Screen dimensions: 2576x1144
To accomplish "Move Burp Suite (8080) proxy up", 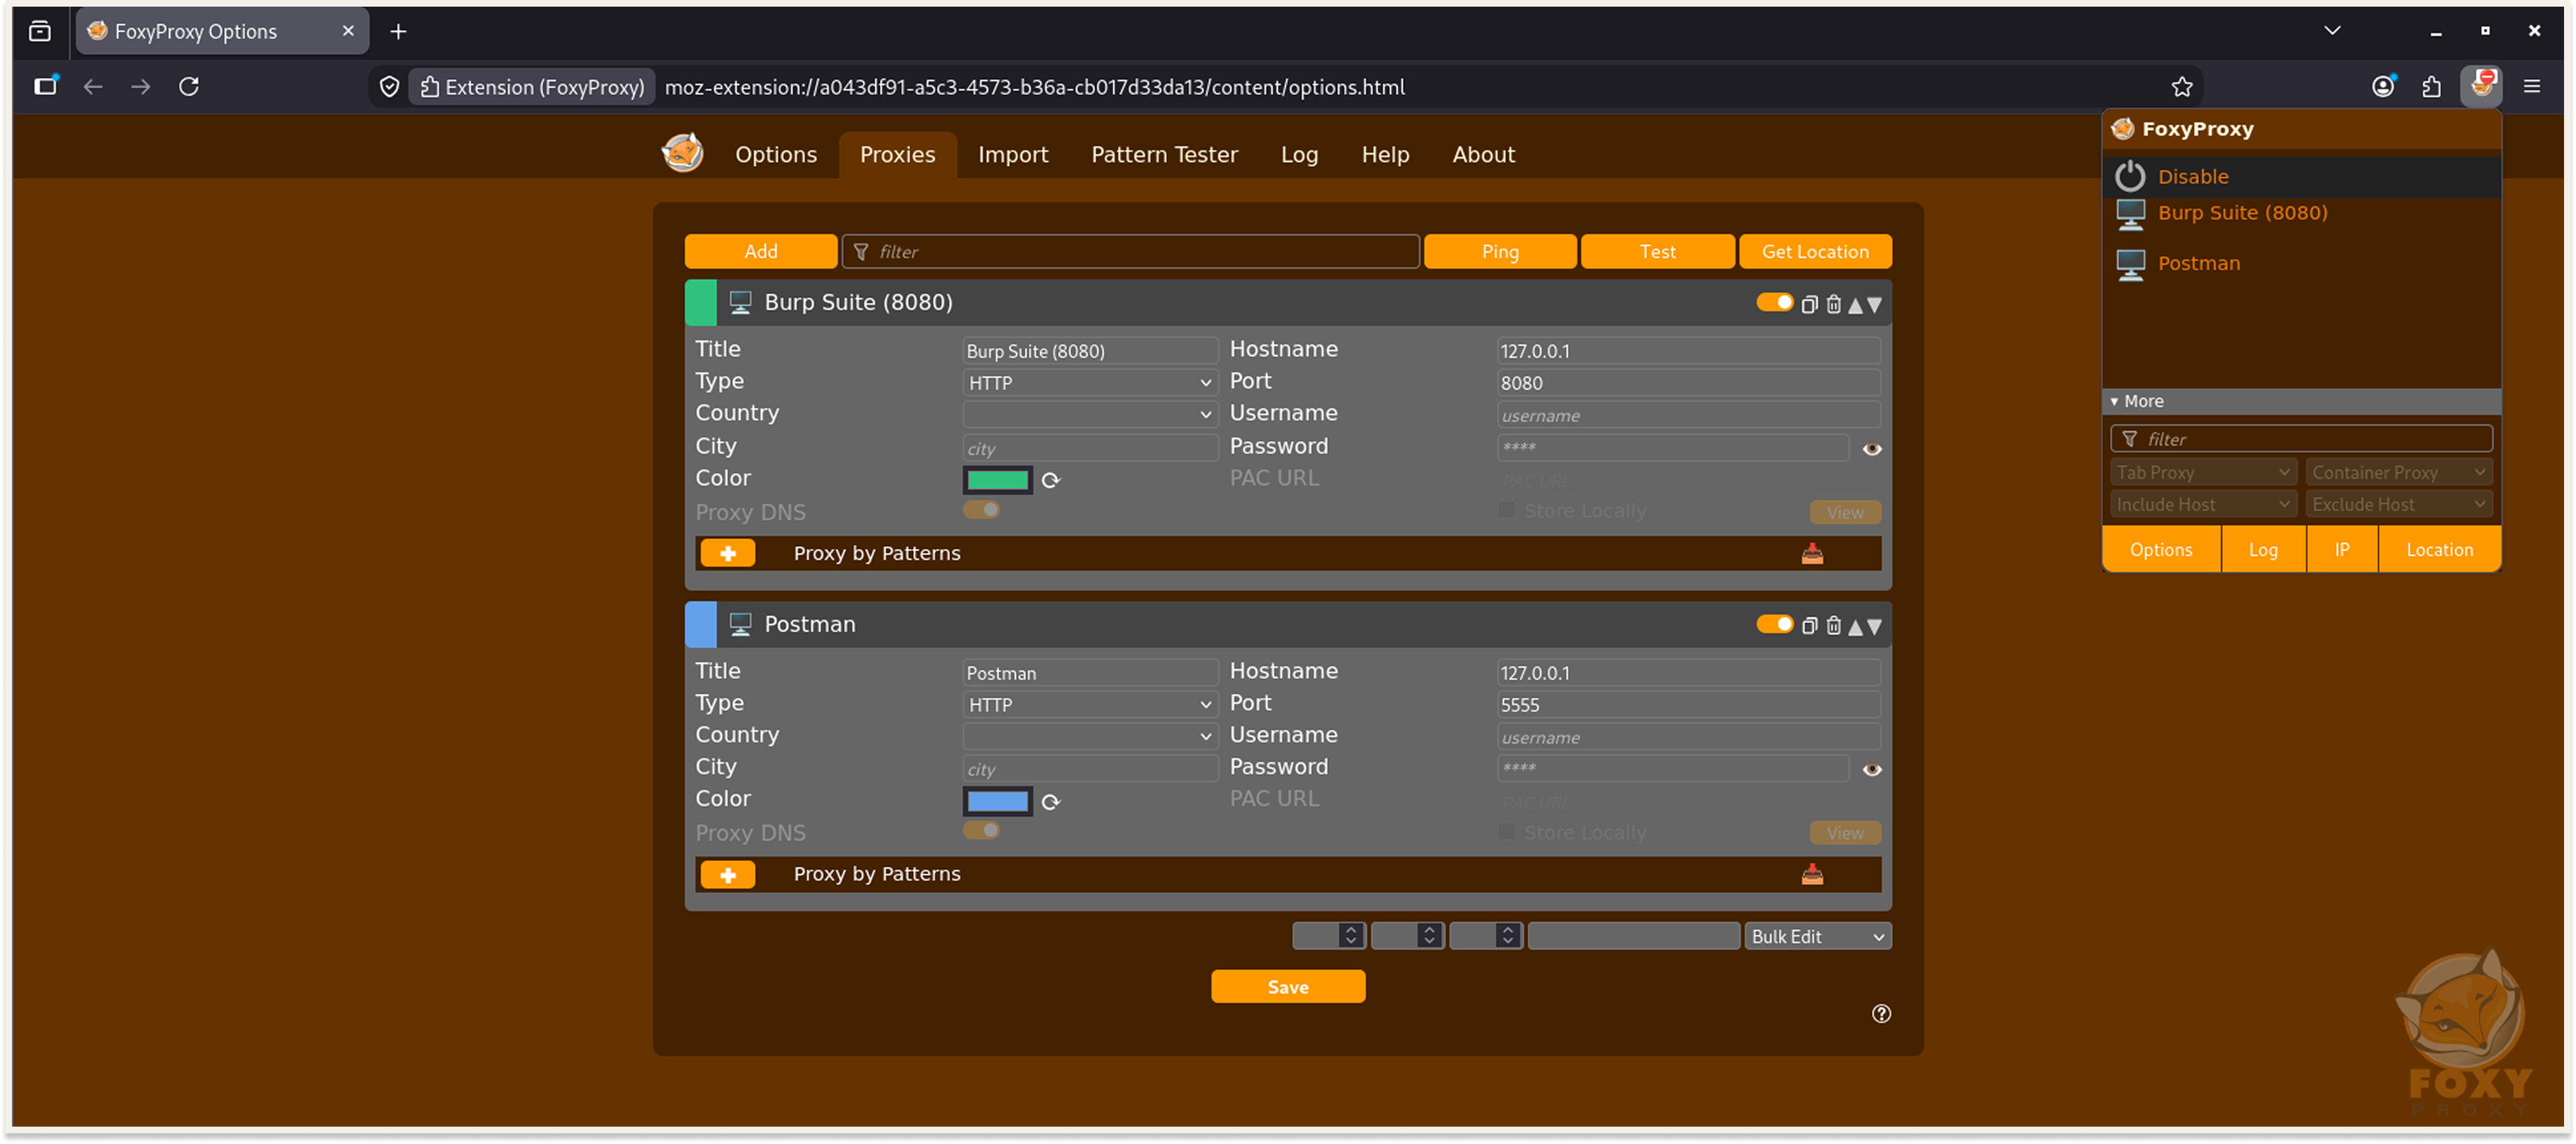I will point(1855,305).
